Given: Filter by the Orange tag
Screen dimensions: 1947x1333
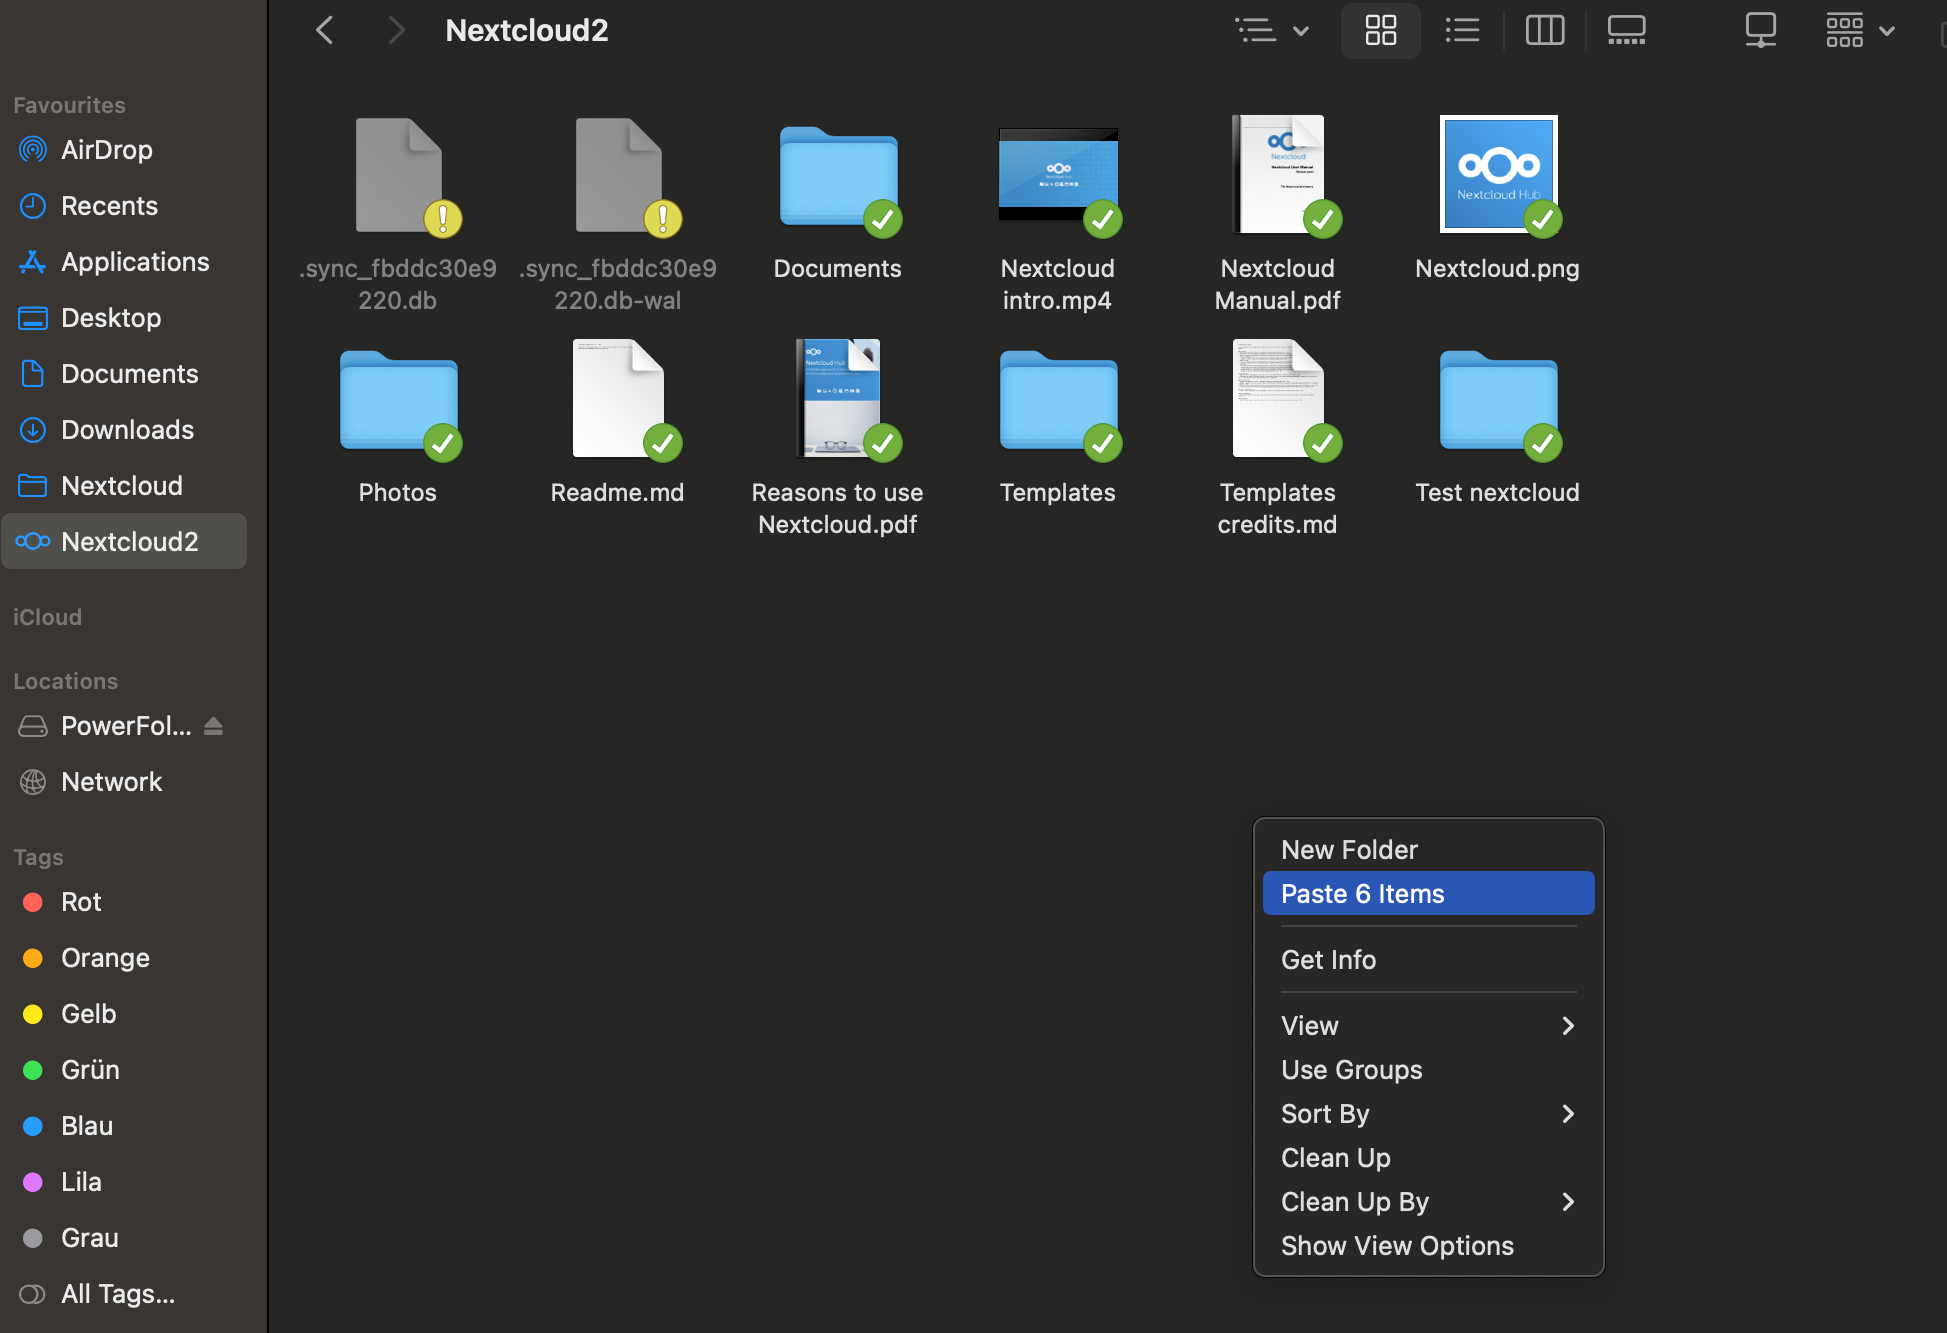Looking at the screenshot, I should (x=124, y=958).
